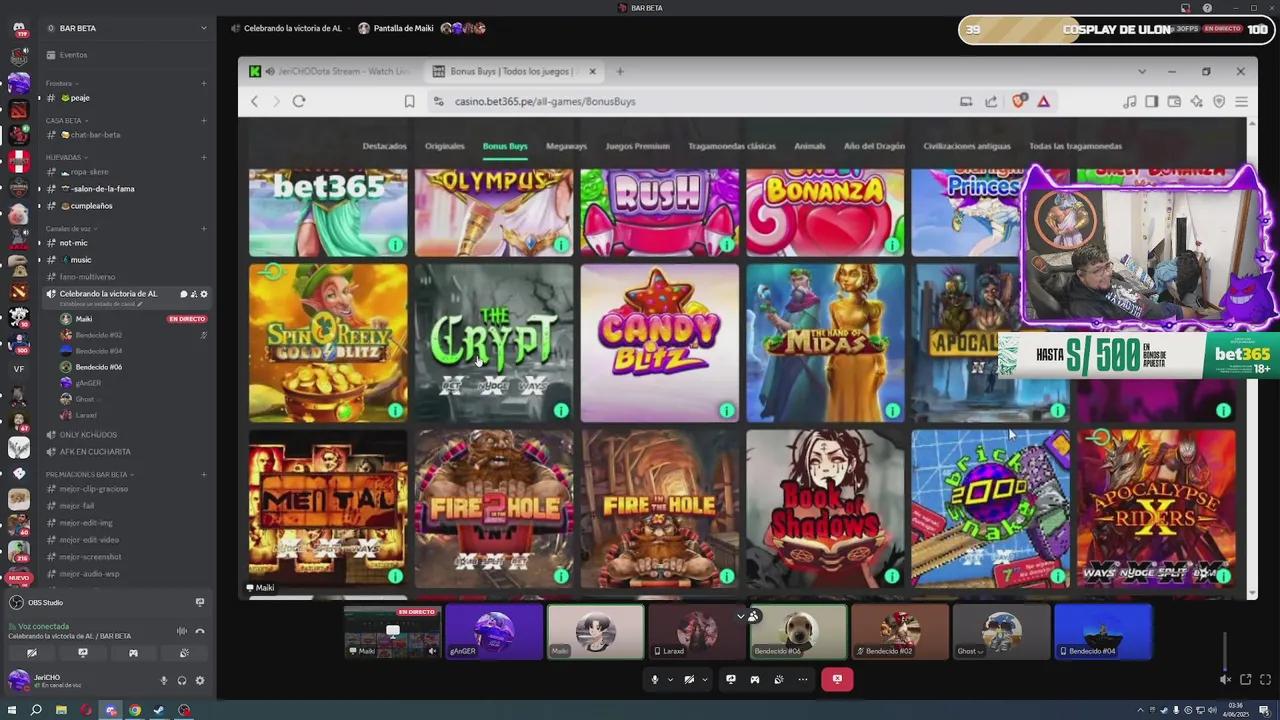
Task: Expand BAR BETA server dropdown menu
Action: coord(203,28)
